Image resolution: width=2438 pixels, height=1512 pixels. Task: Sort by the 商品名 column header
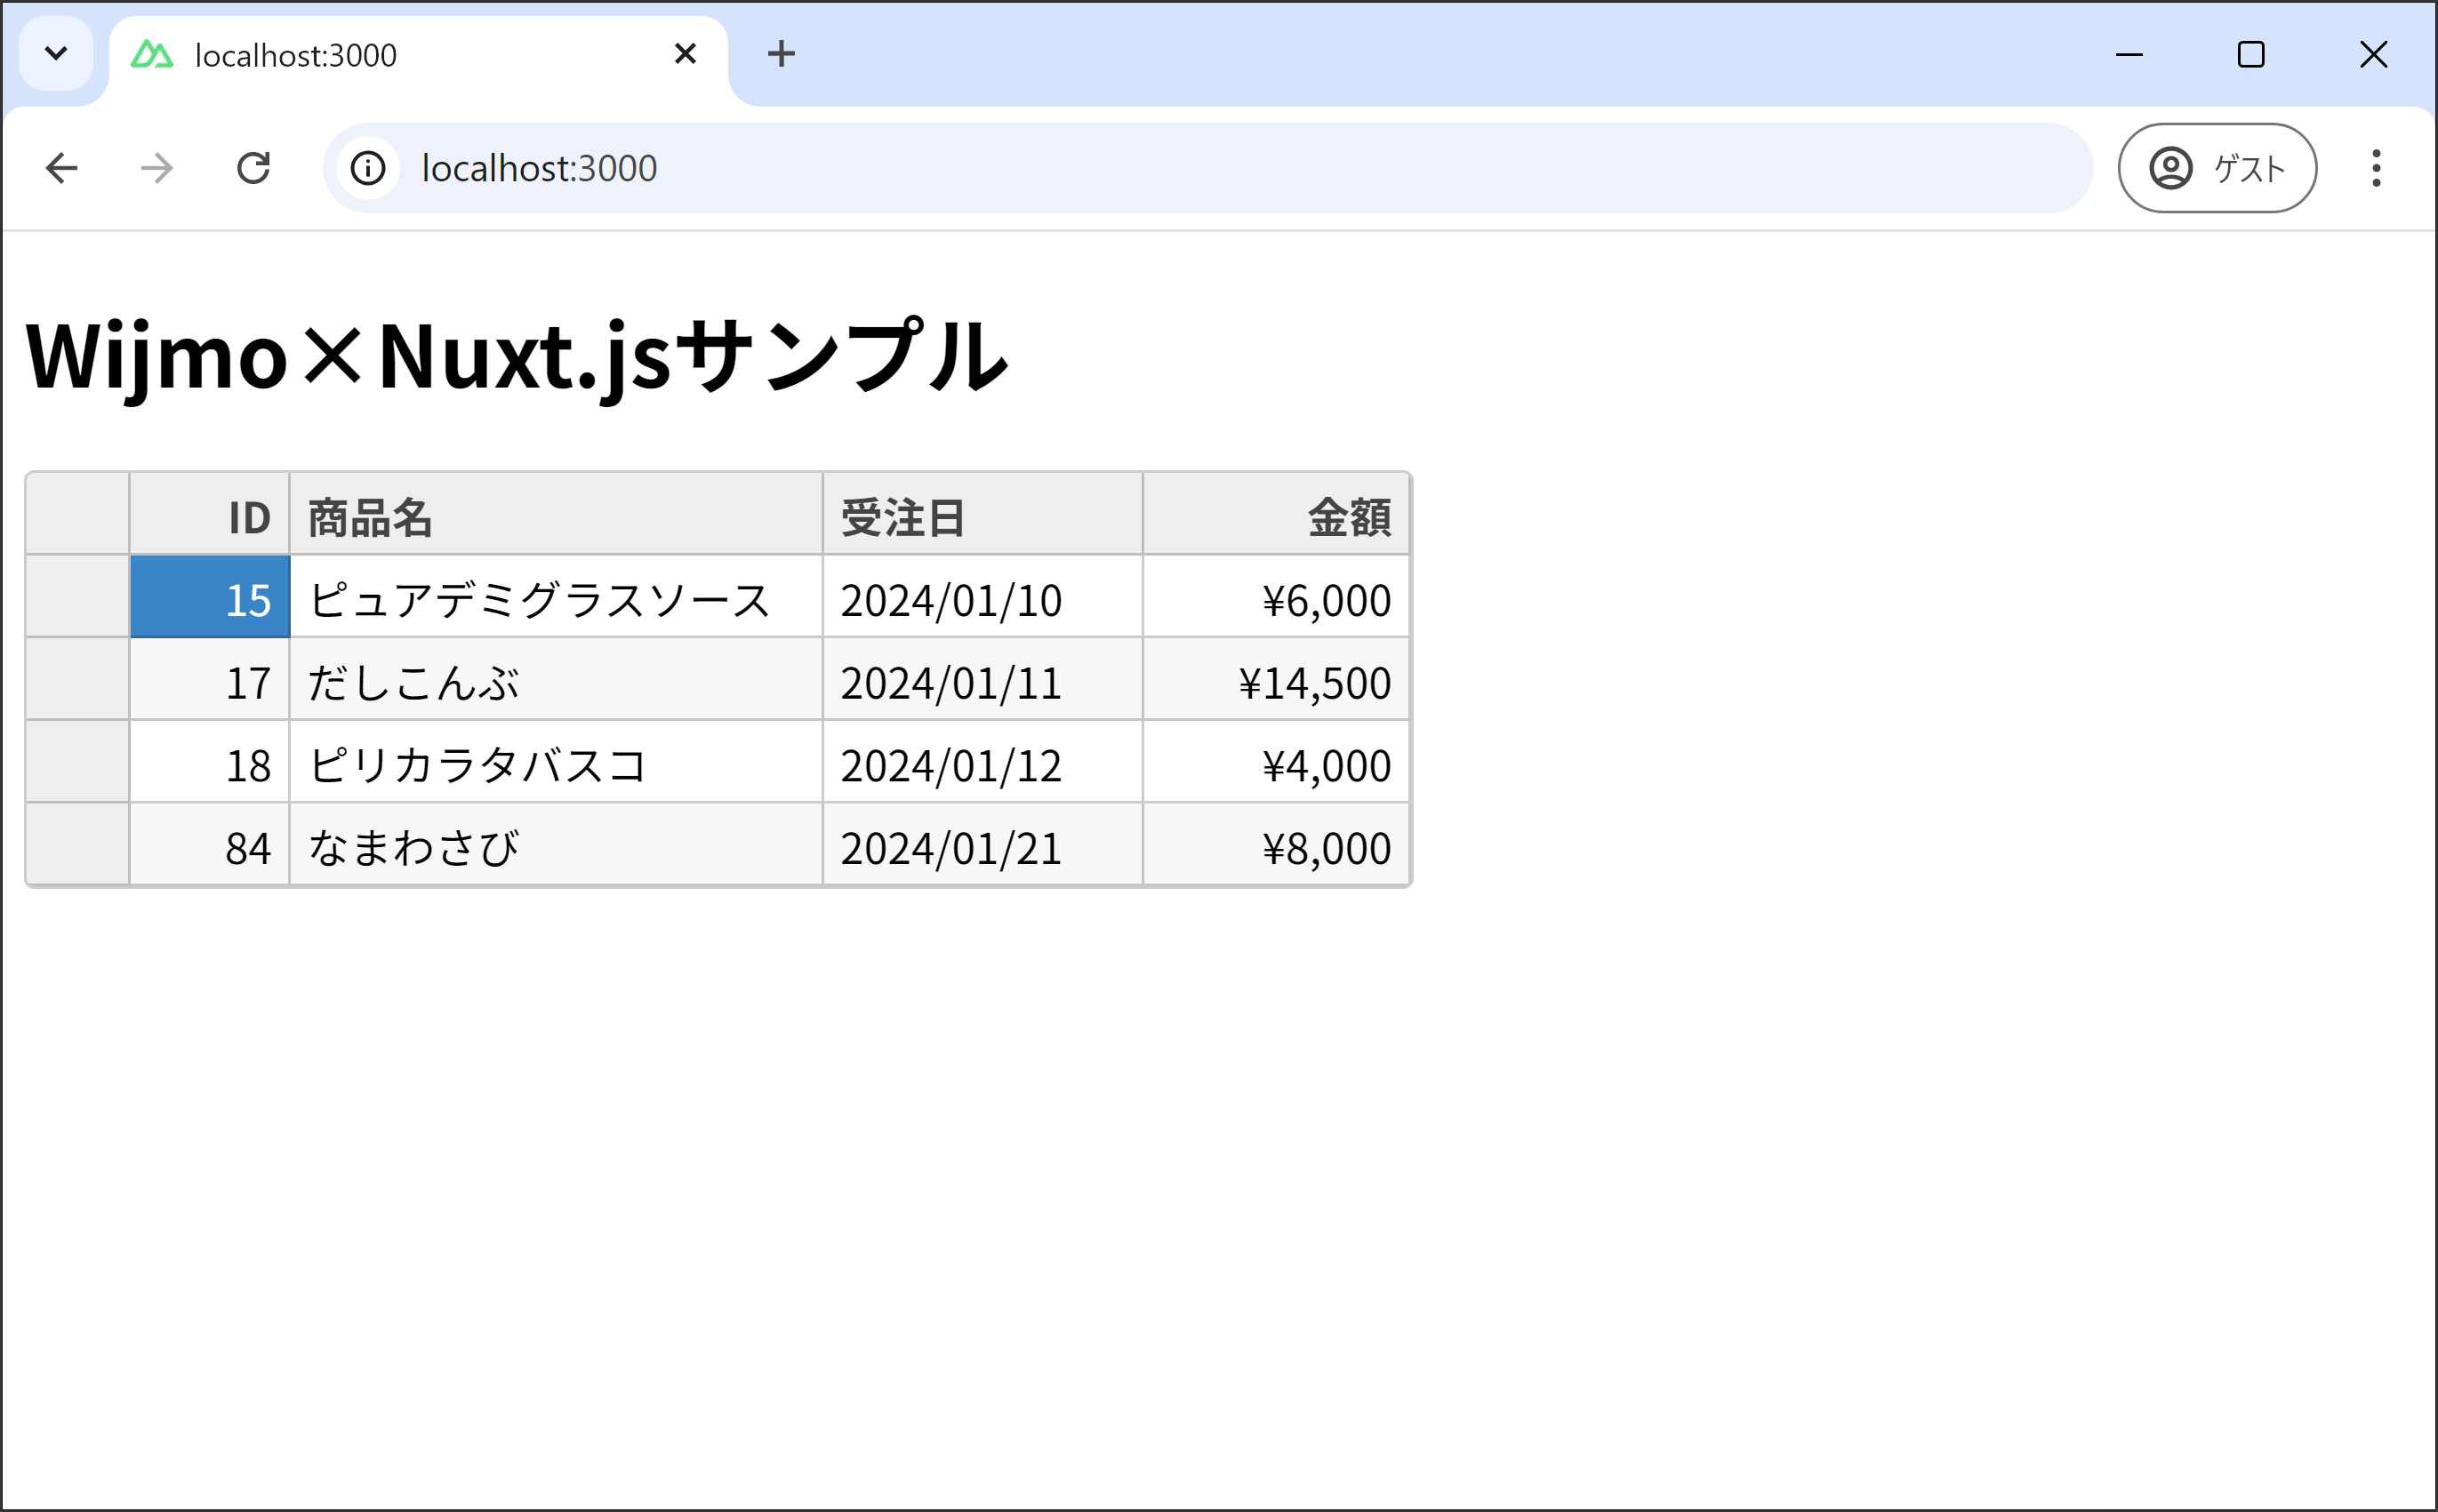(556, 514)
